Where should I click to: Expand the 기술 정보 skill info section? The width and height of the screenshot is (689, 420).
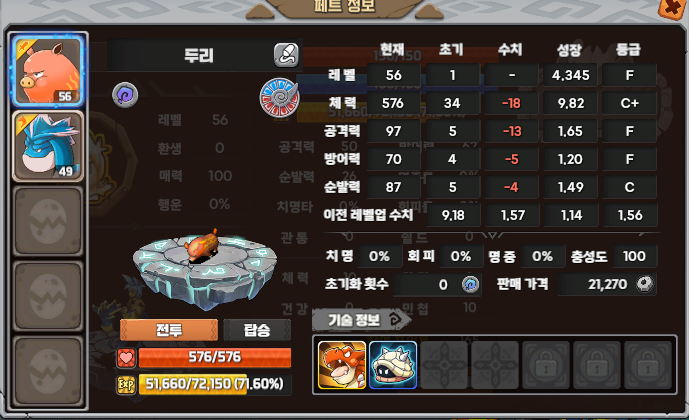point(362,320)
